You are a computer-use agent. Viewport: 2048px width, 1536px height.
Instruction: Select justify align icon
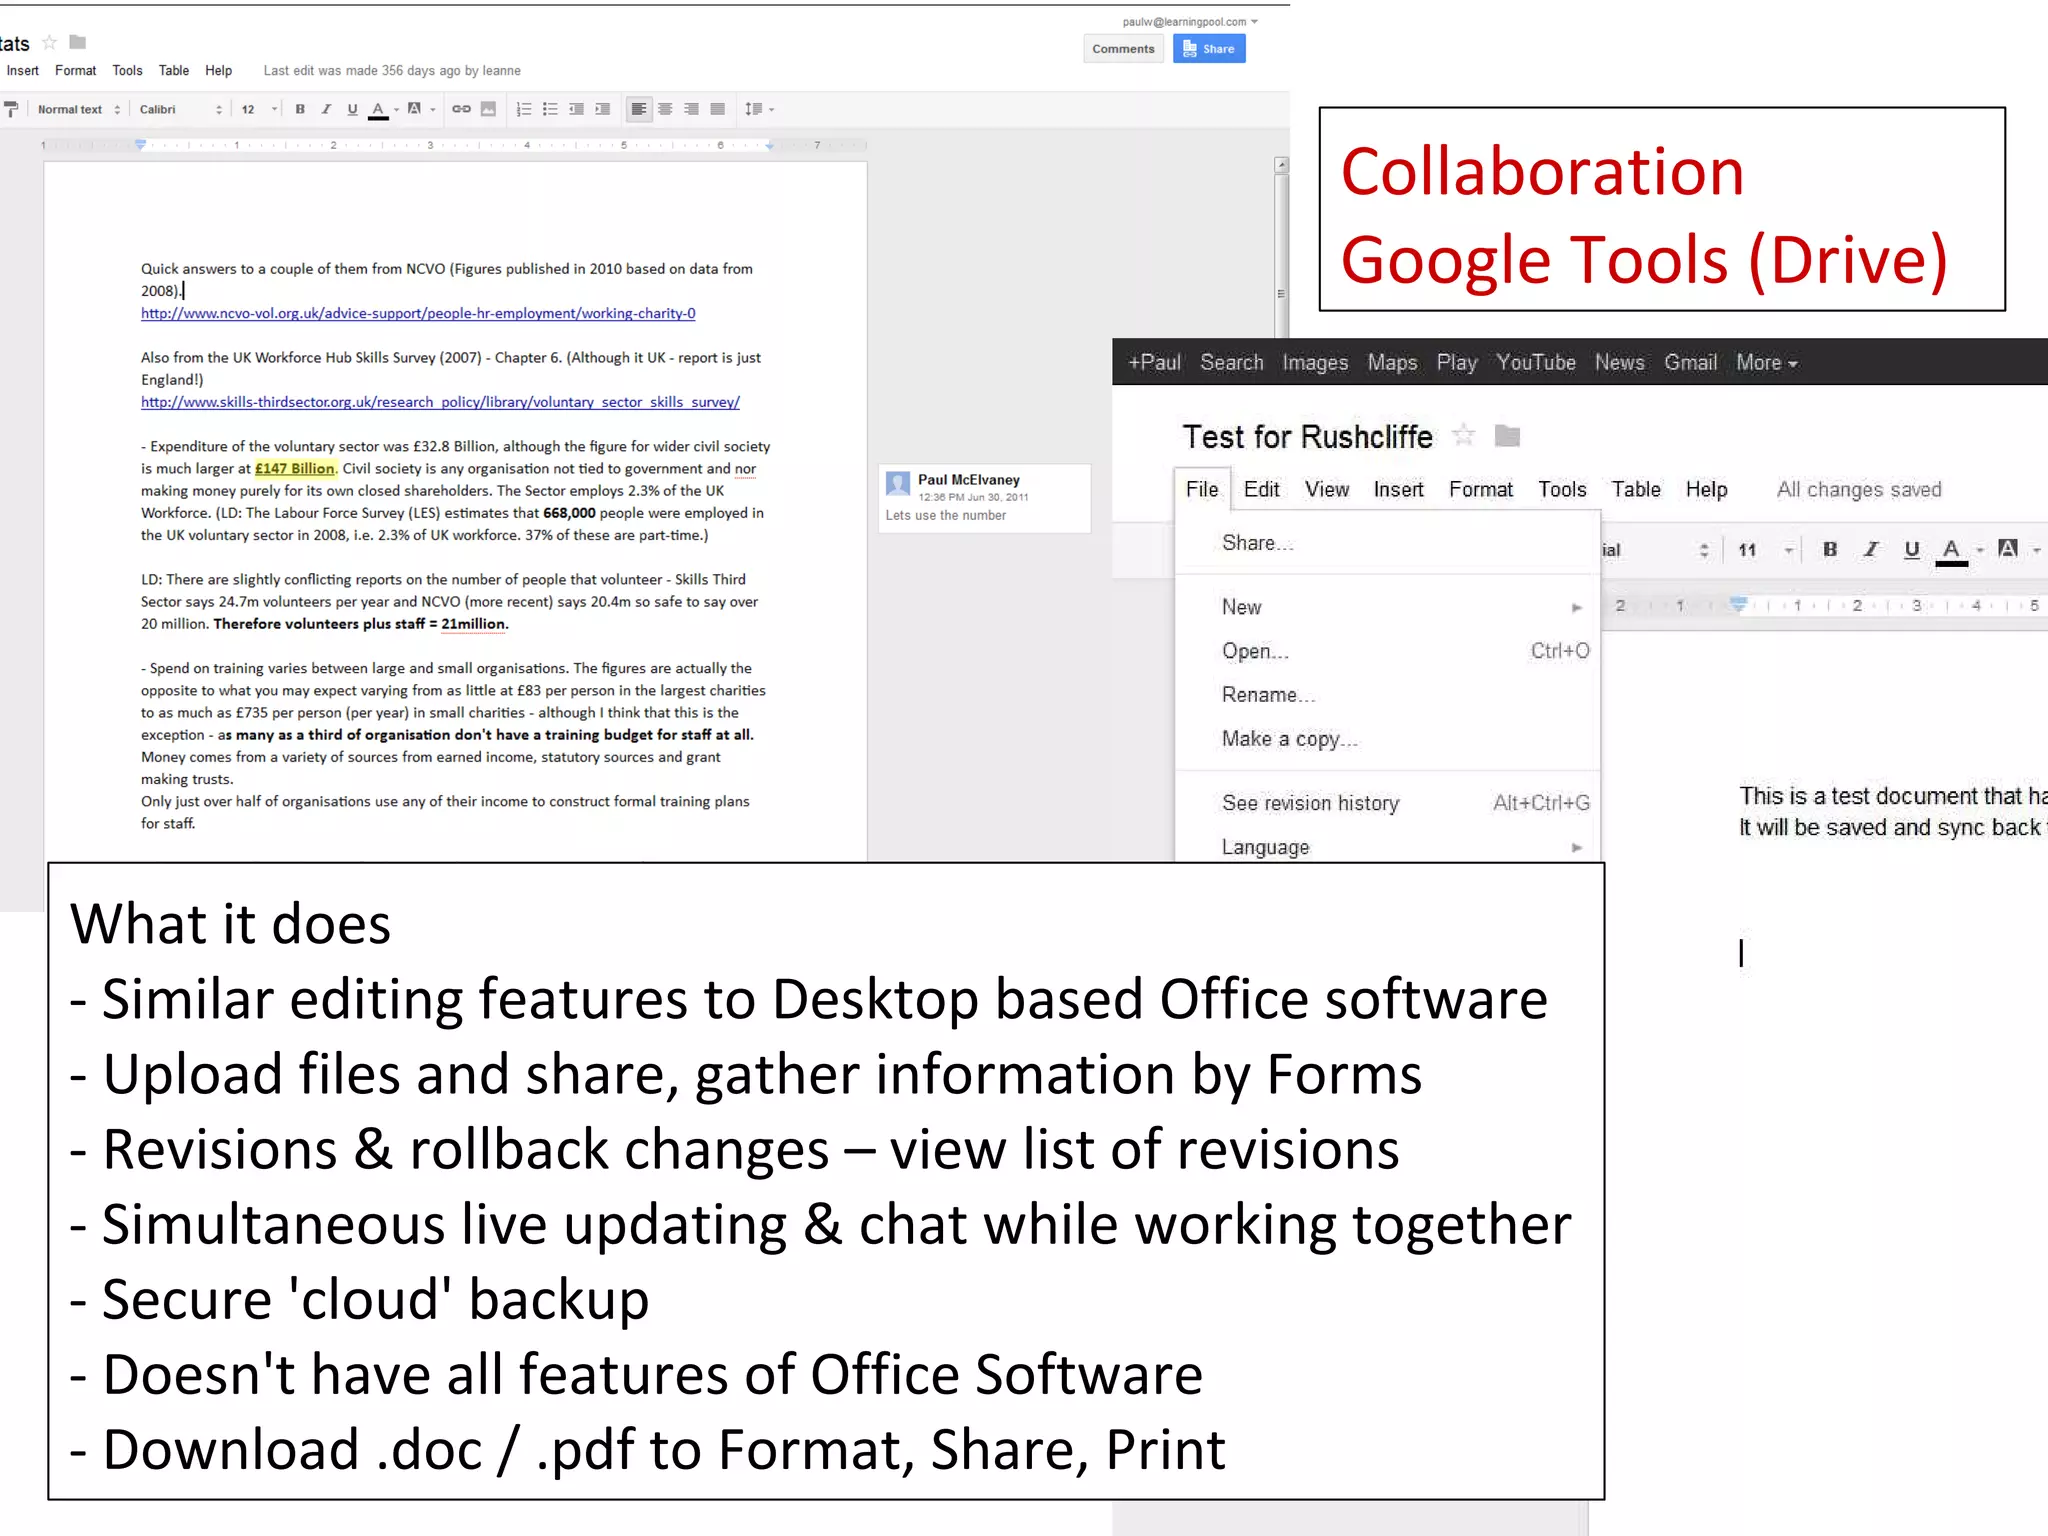[717, 109]
